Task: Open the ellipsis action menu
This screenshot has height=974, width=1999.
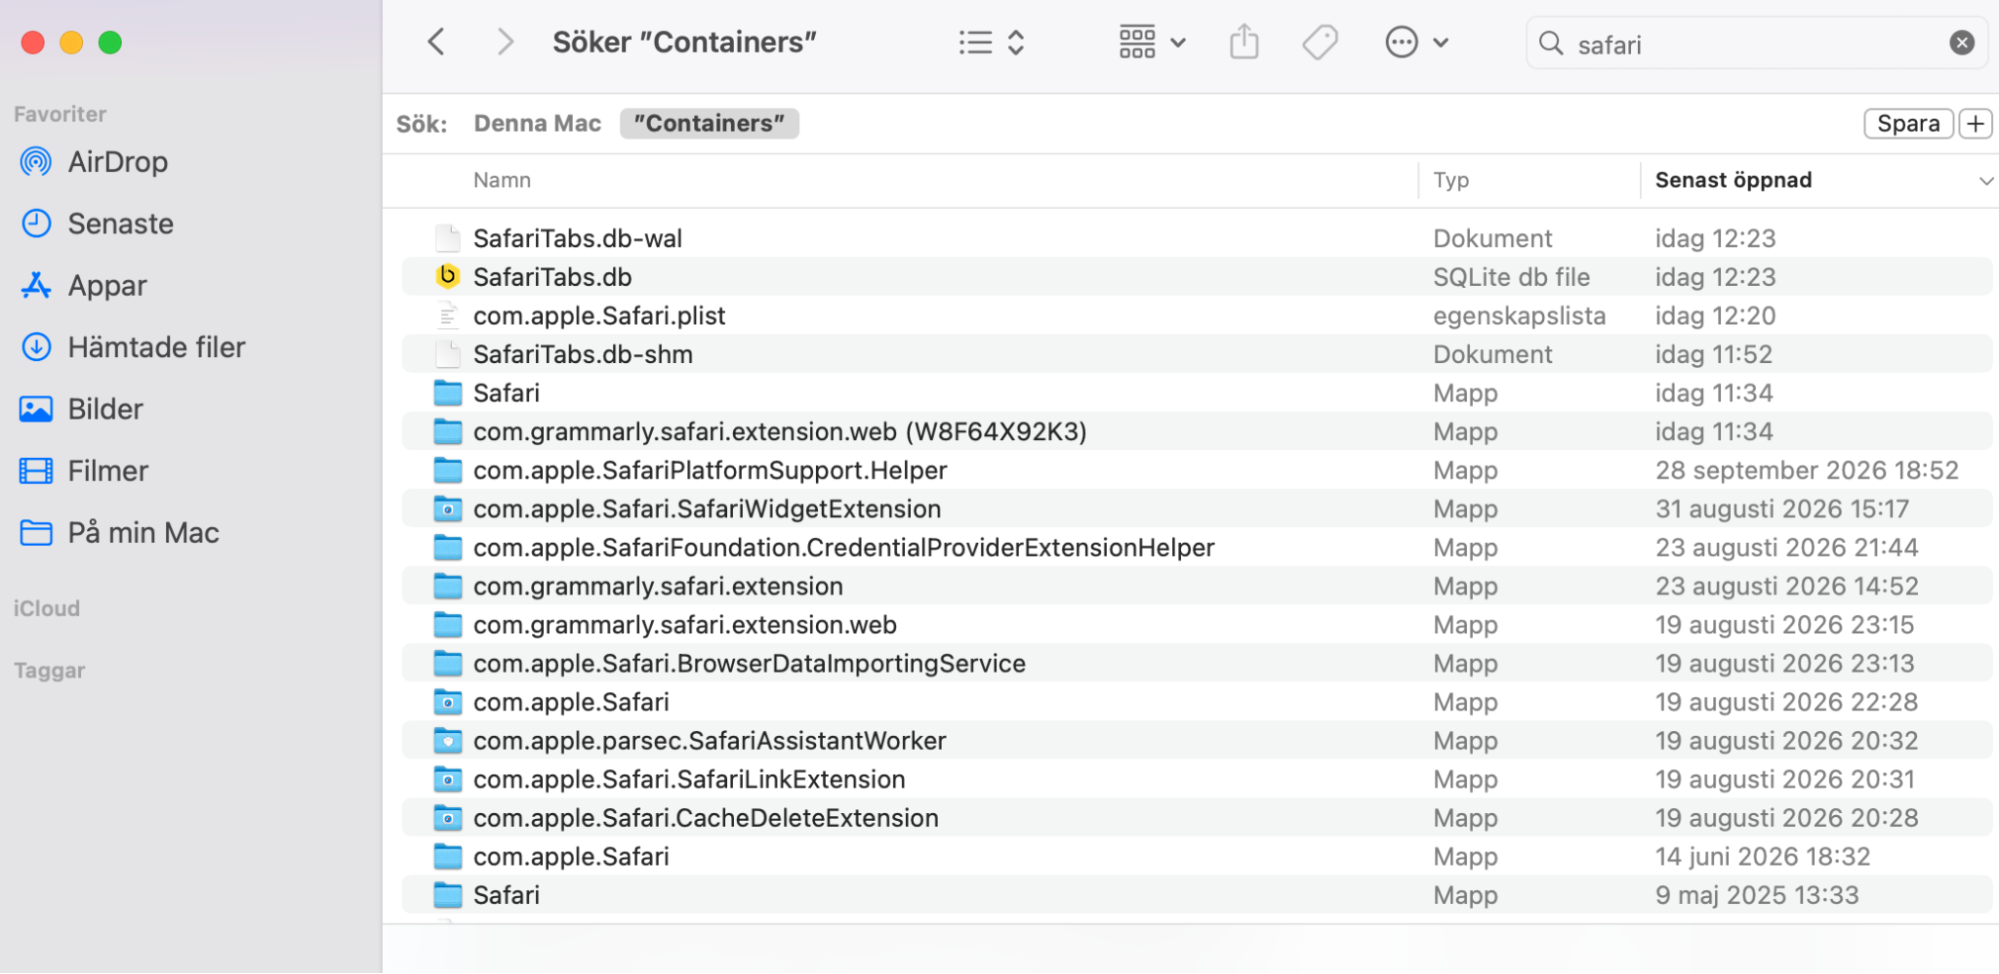Action: [x=1401, y=42]
